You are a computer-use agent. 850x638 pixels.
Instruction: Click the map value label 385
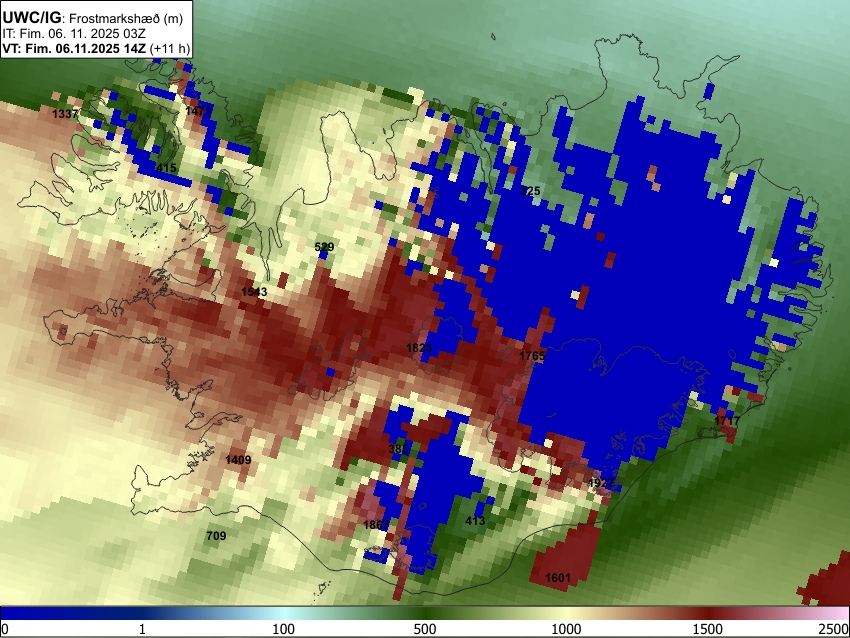point(398,449)
